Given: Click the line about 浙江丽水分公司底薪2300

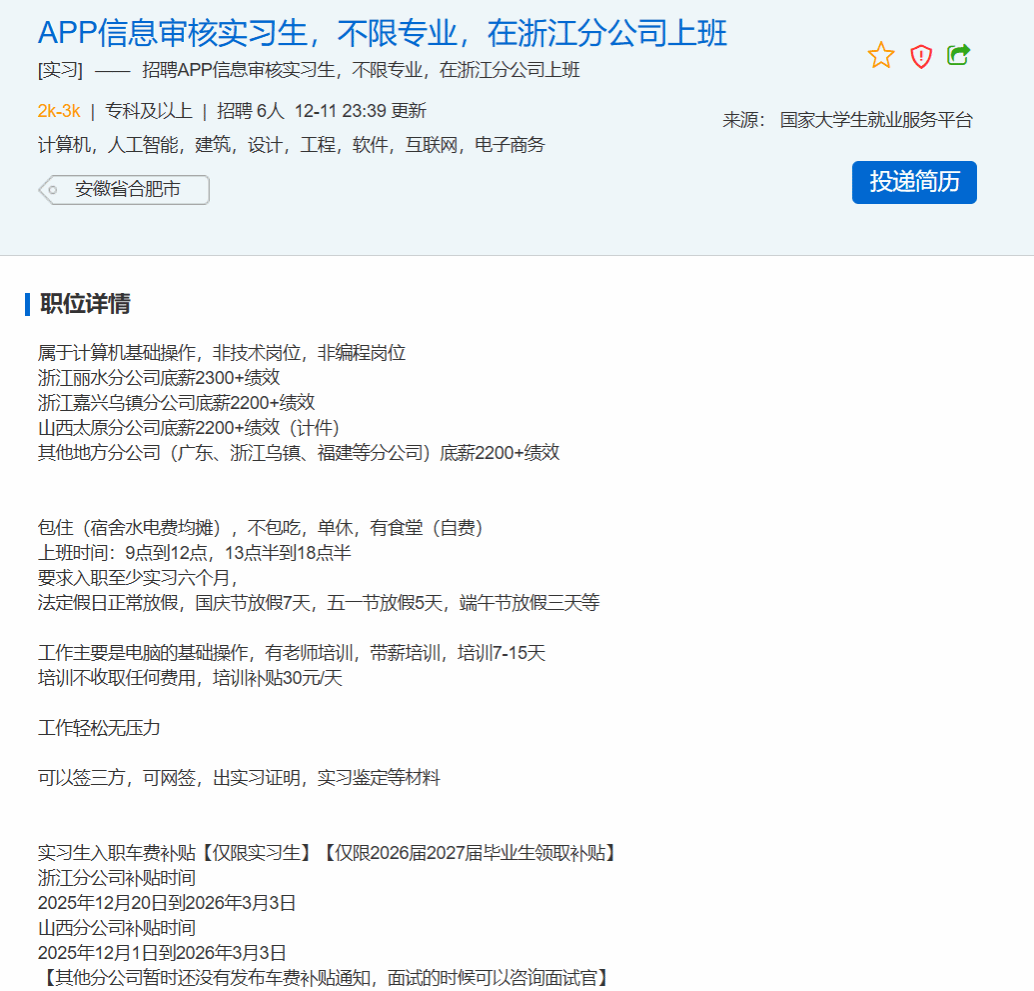Looking at the screenshot, I should [158, 377].
